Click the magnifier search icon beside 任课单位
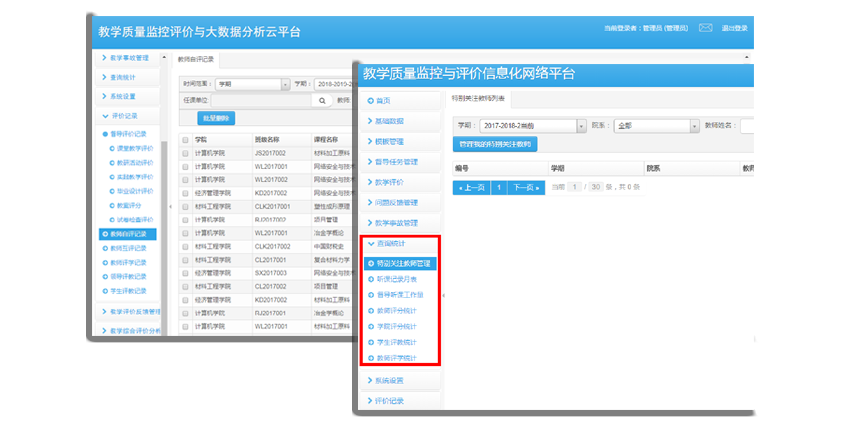The width and height of the screenshot is (846, 426). 322,100
